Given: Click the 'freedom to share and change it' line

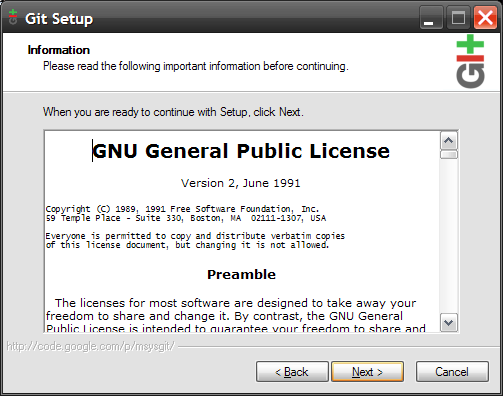Looking at the screenshot, I should pyautogui.click(x=224, y=316).
